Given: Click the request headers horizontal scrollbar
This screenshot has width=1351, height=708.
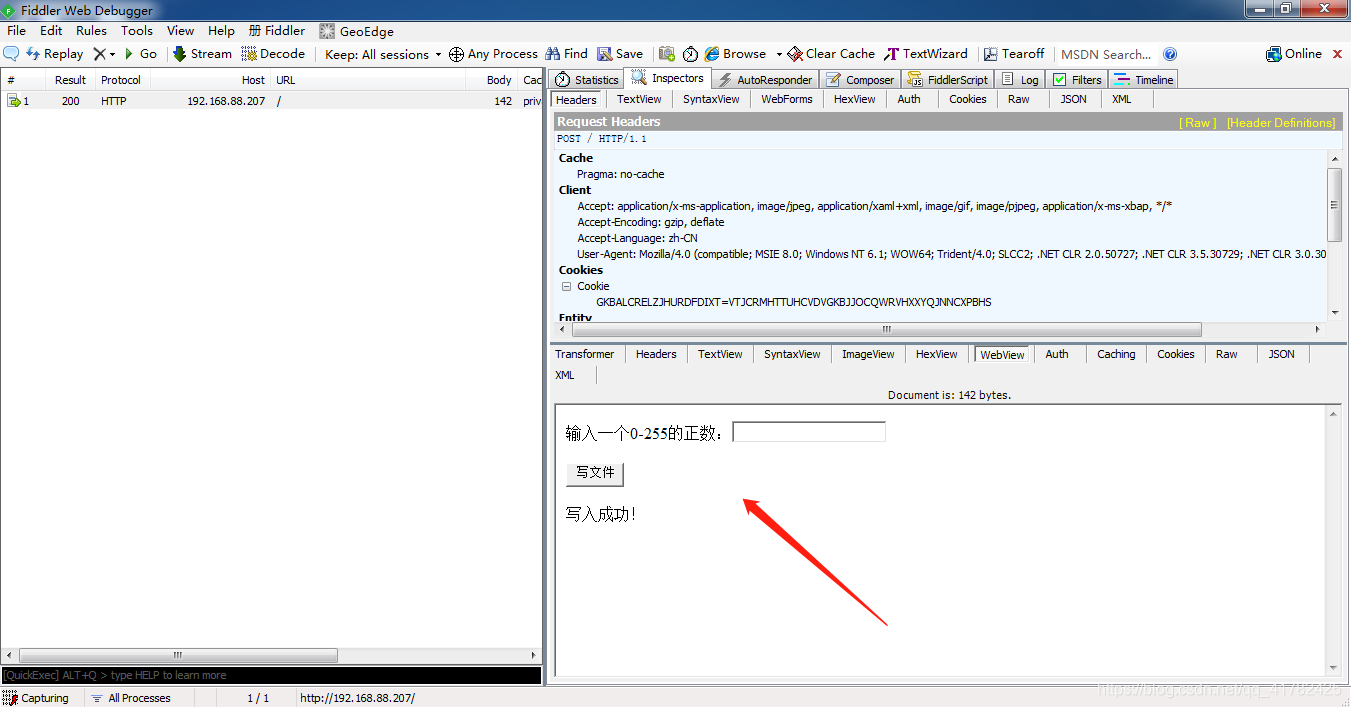Looking at the screenshot, I should (x=885, y=329).
